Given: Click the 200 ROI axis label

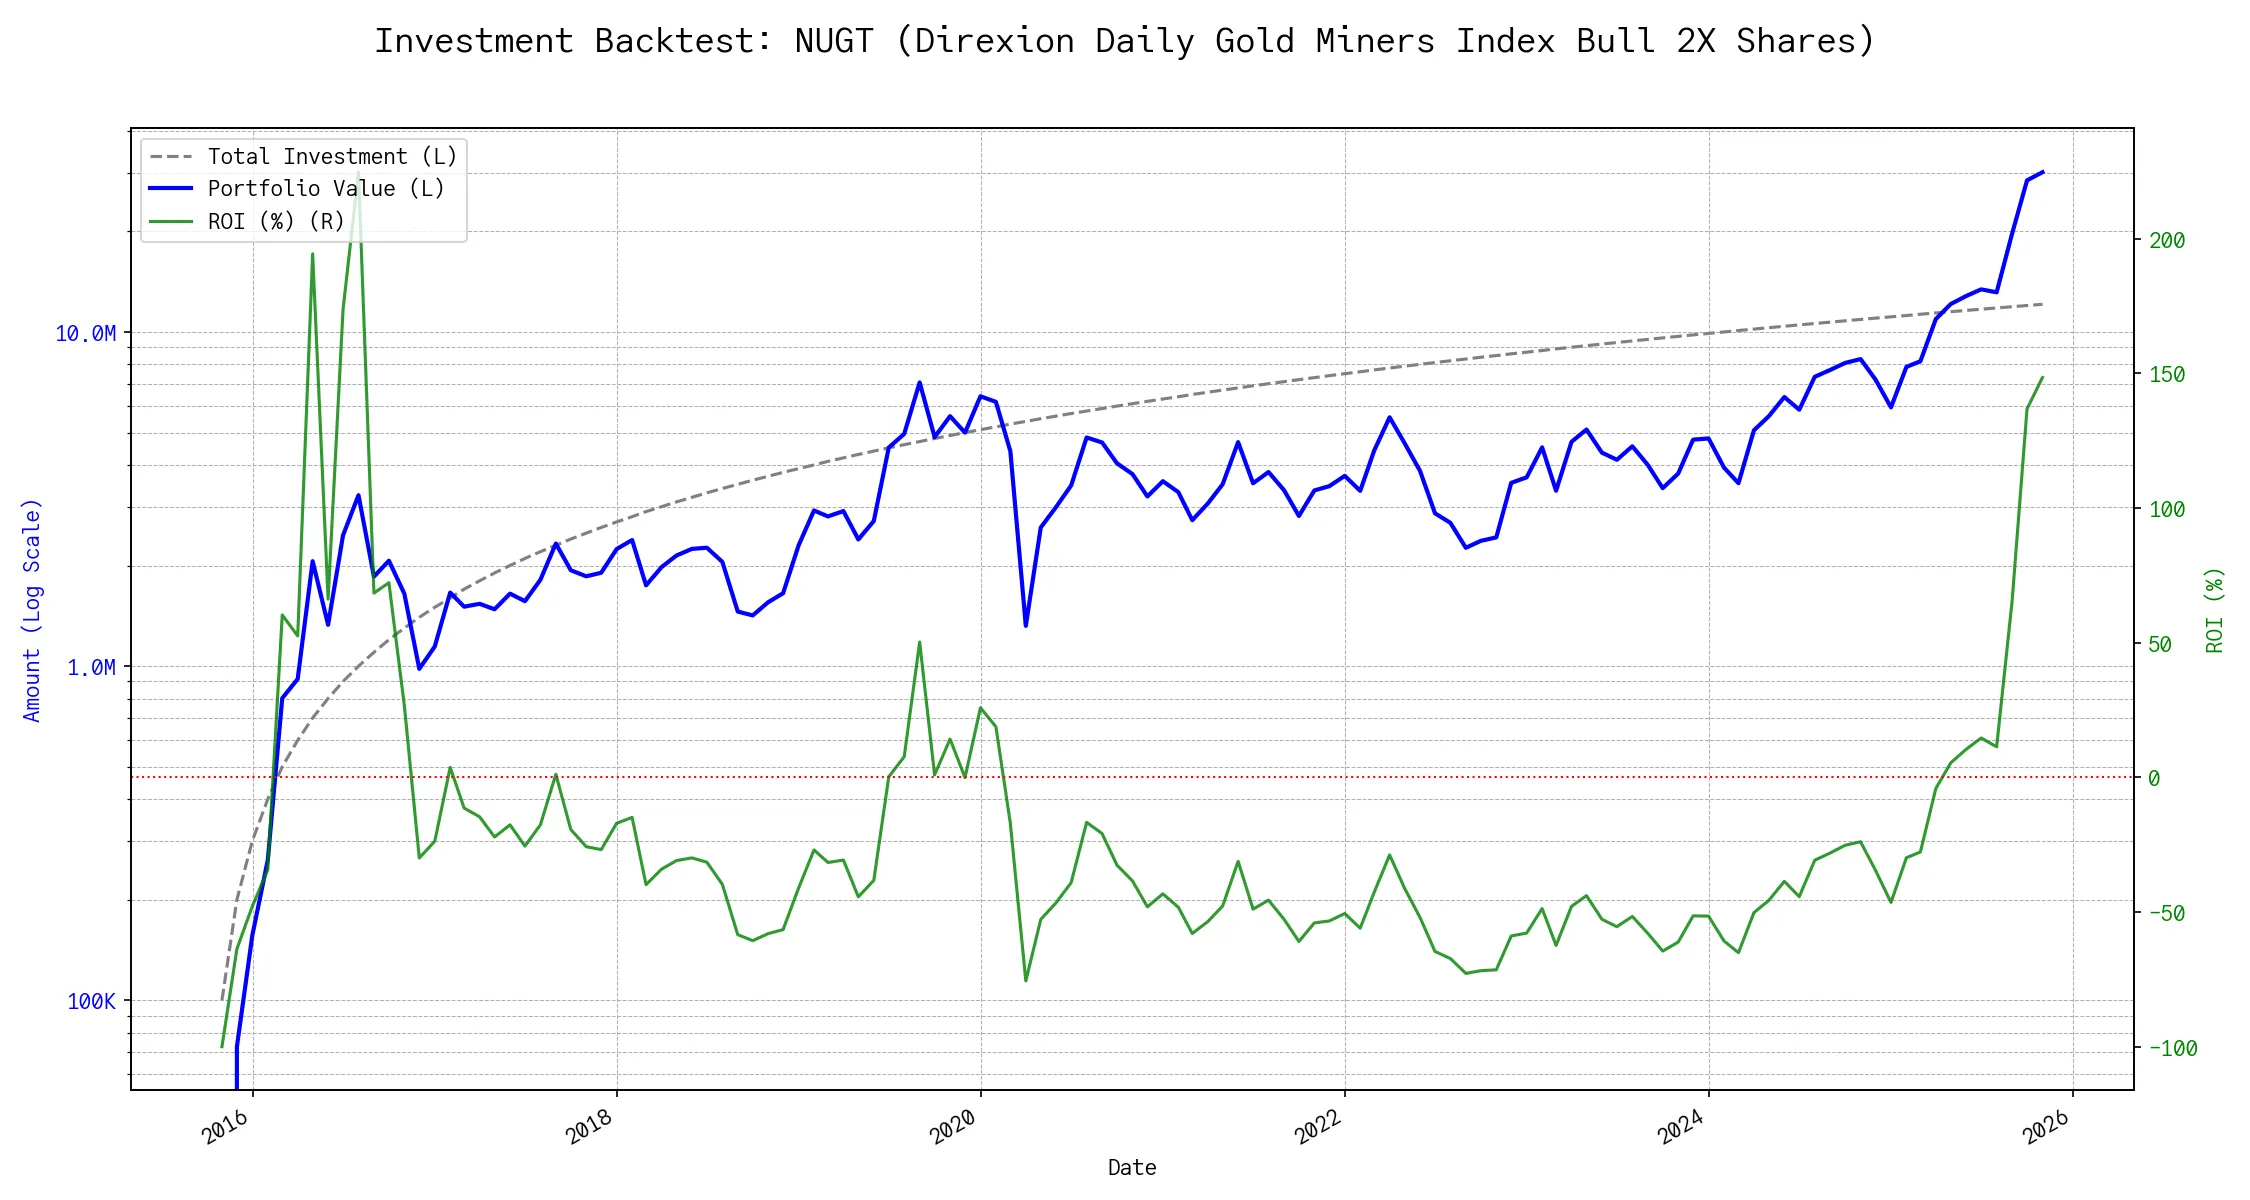Looking at the screenshot, I should pos(2167,241).
